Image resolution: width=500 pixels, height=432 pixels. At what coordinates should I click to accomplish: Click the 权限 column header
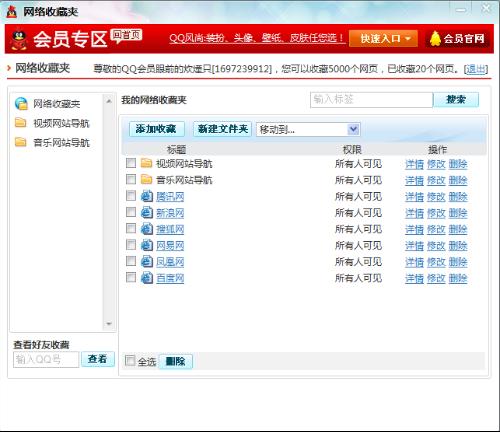(352, 150)
